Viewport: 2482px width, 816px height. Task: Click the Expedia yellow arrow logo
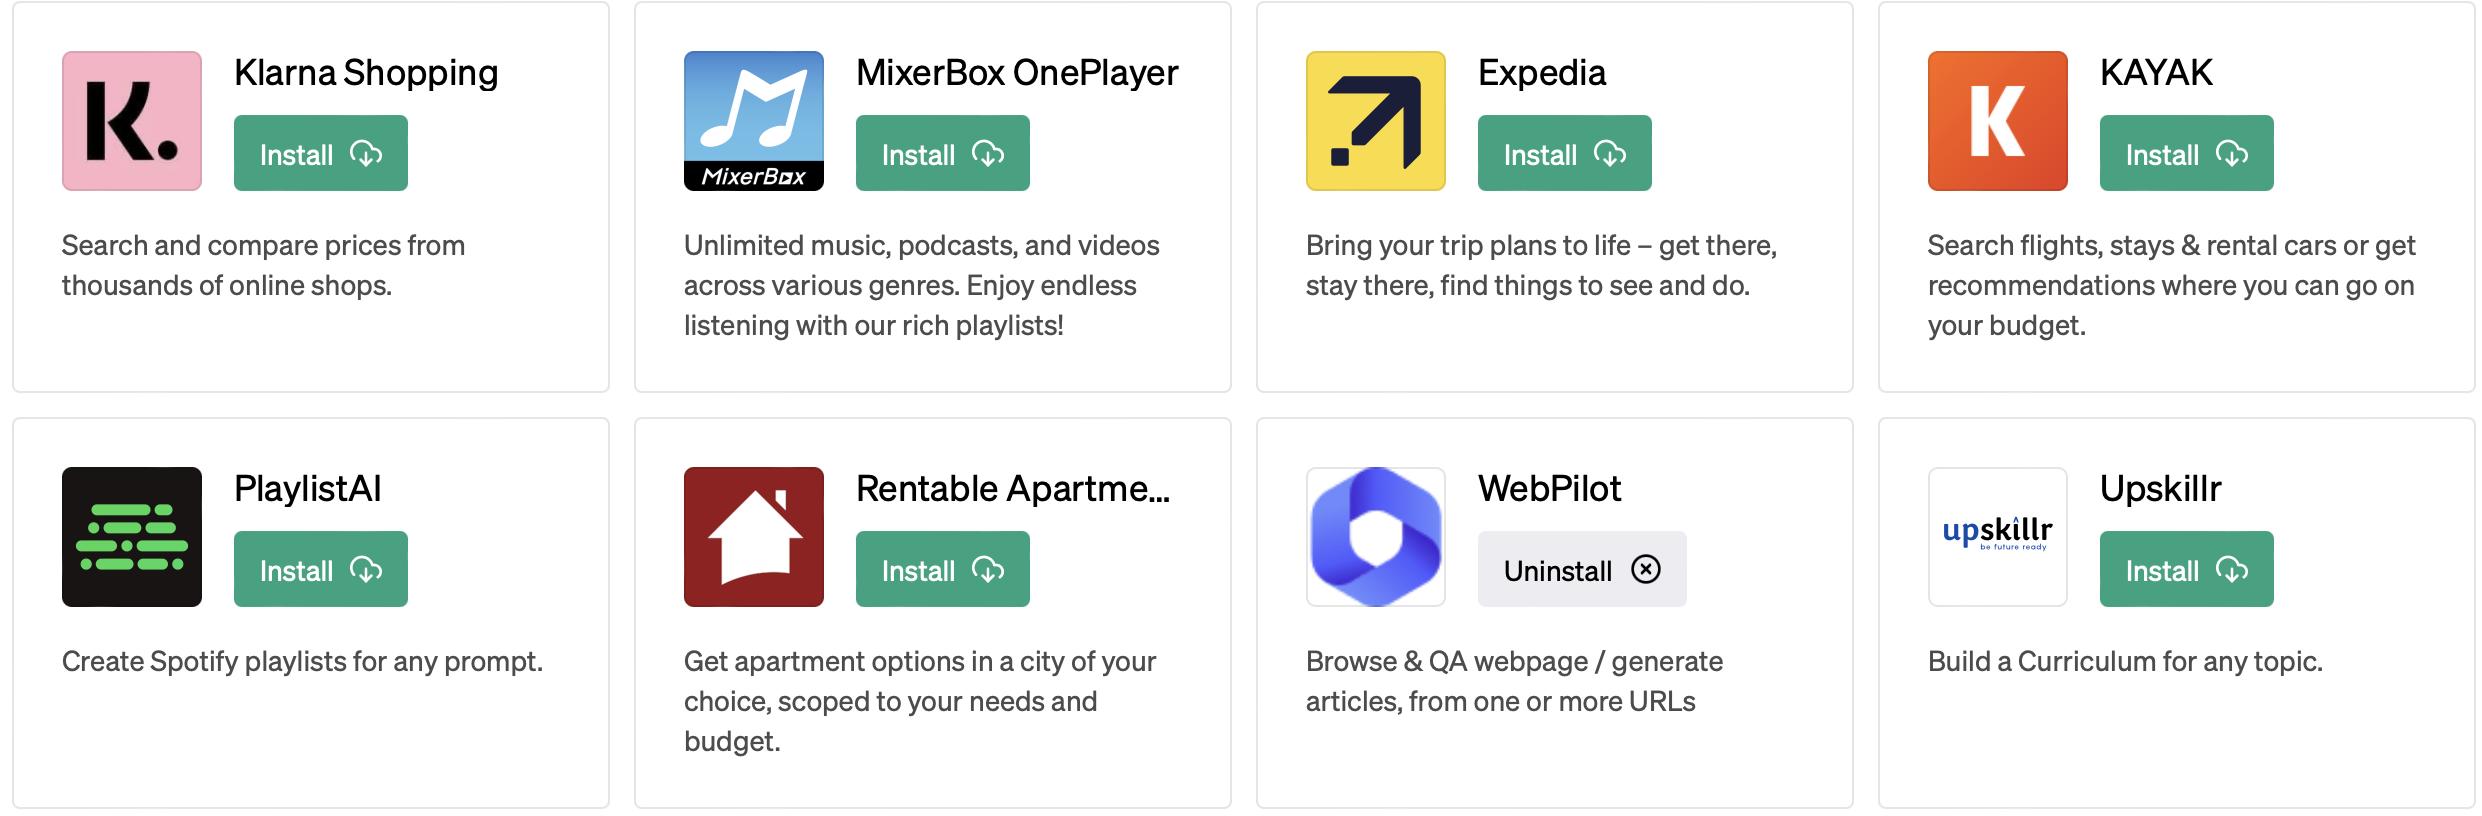(x=1376, y=121)
